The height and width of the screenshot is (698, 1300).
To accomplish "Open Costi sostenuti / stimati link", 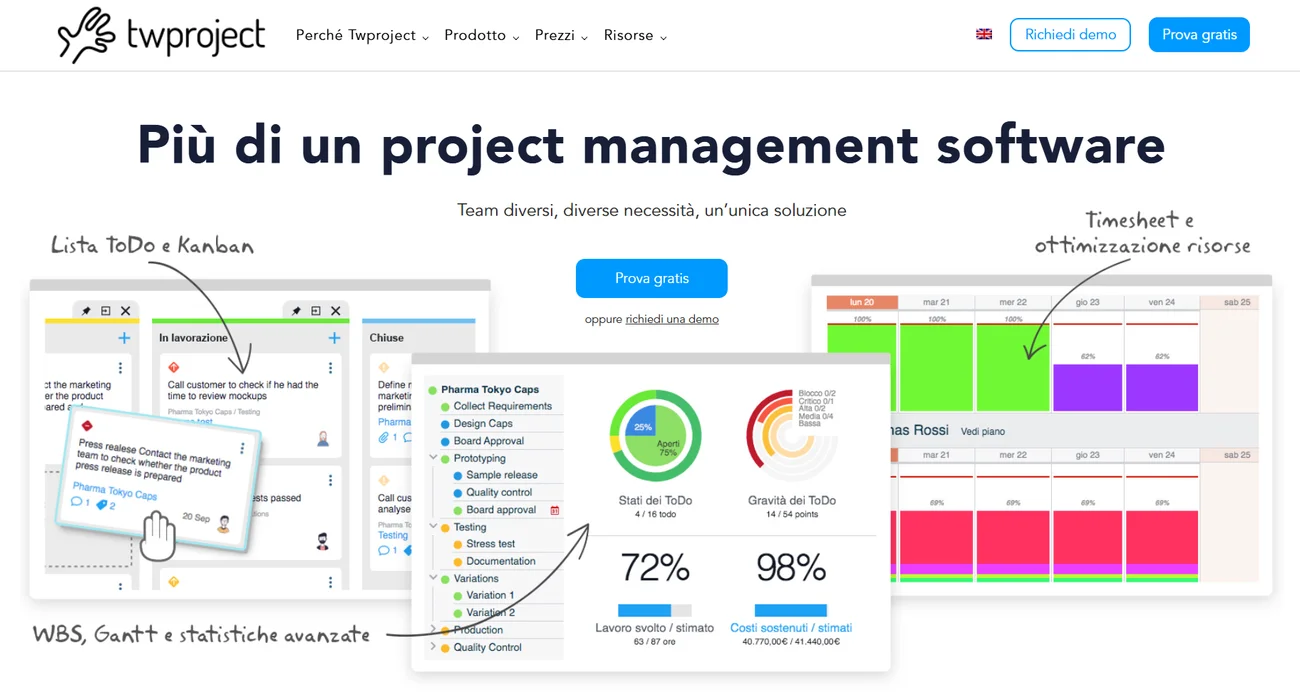I will coord(791,628).
